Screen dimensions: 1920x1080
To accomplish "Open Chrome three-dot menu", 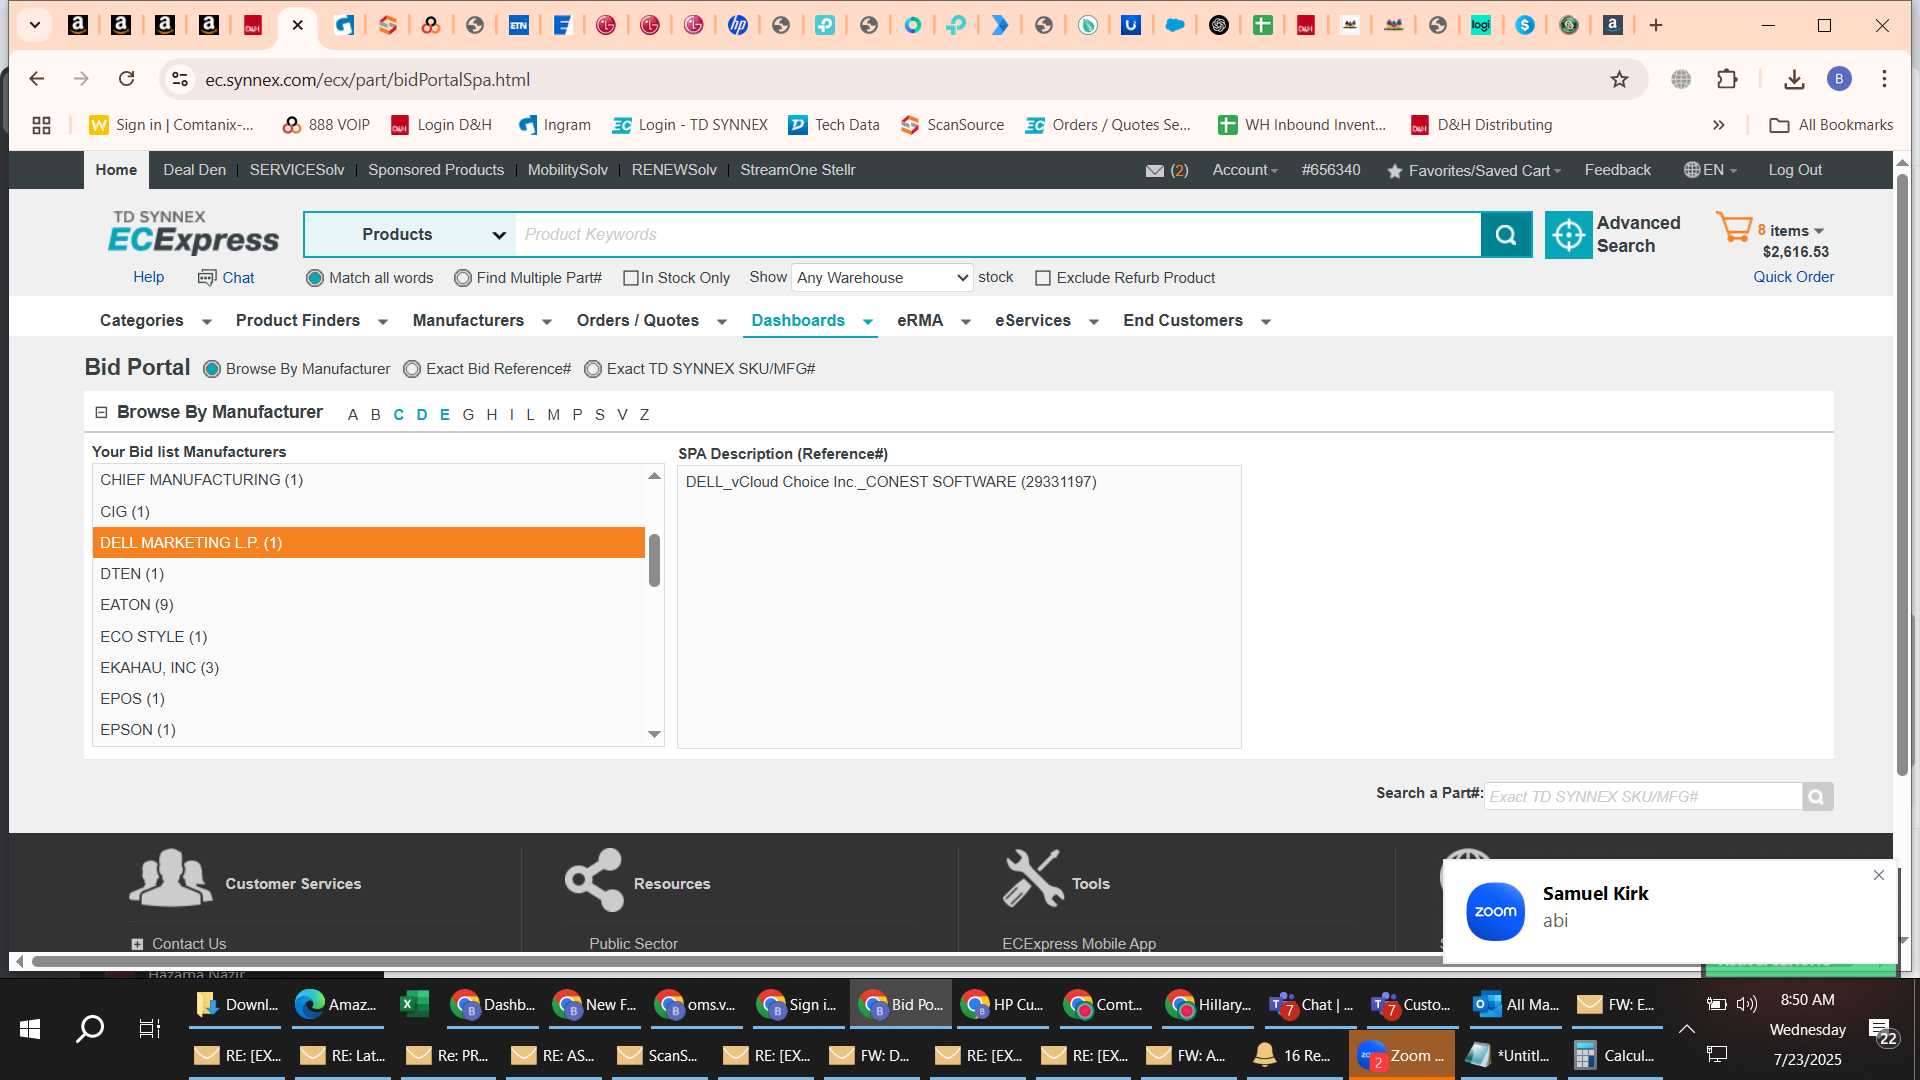I will tap(1884, 79).
